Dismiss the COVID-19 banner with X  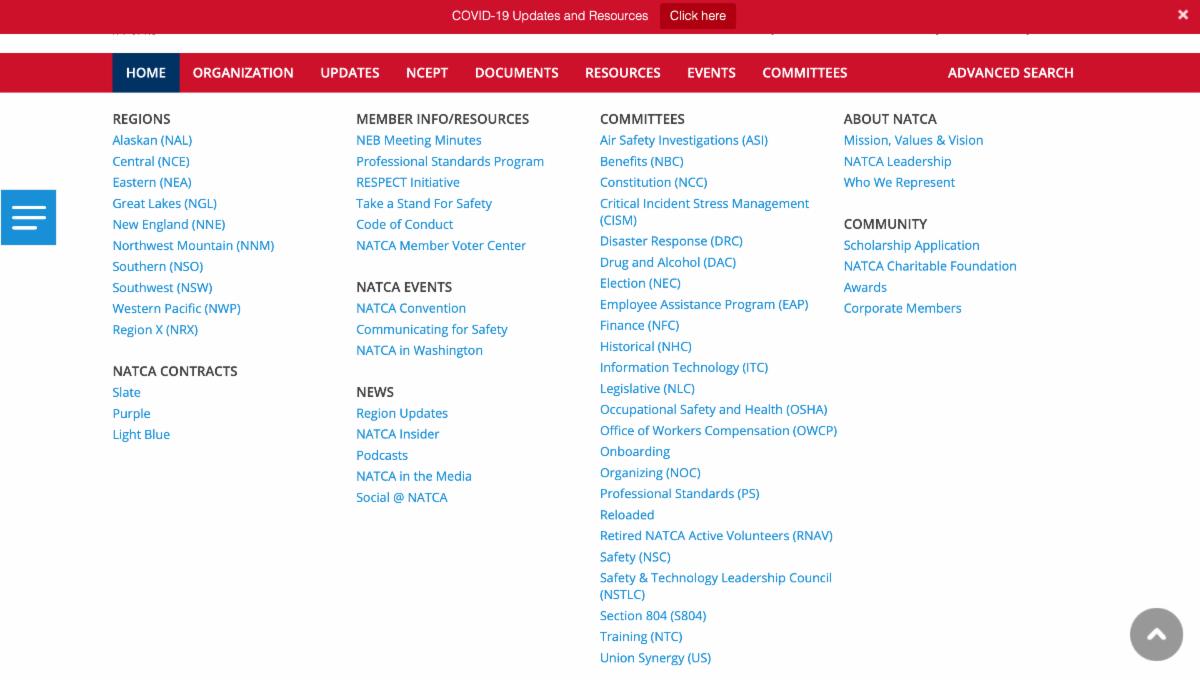point(1183,15)
